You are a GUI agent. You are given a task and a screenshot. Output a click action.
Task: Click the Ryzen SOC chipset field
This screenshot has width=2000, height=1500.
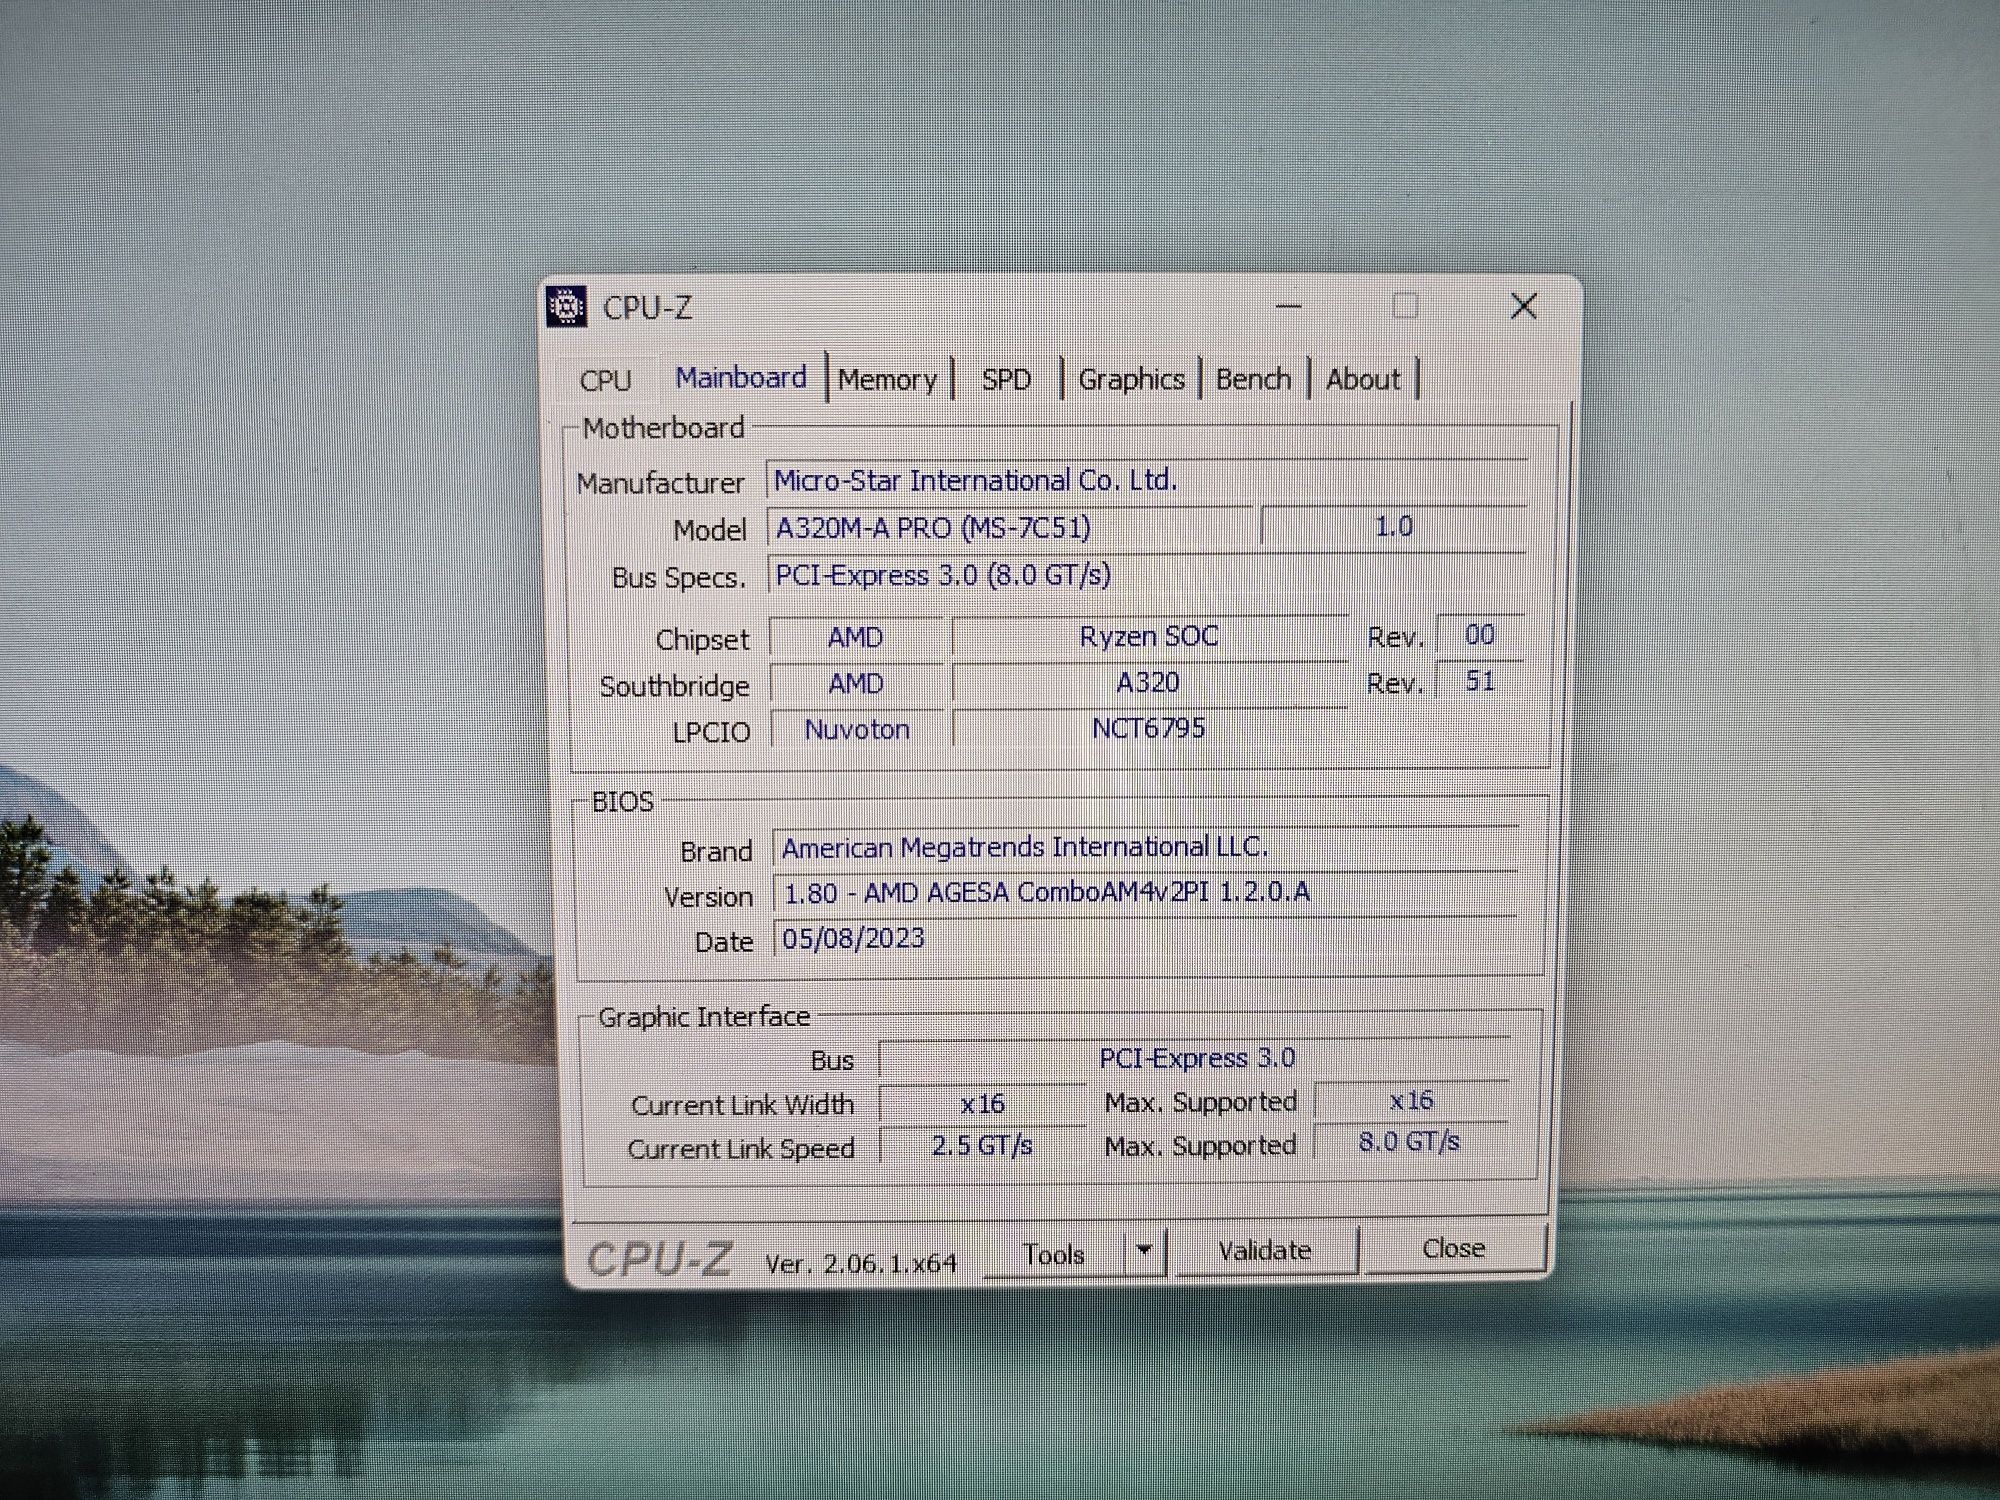tap(1149, 637)
